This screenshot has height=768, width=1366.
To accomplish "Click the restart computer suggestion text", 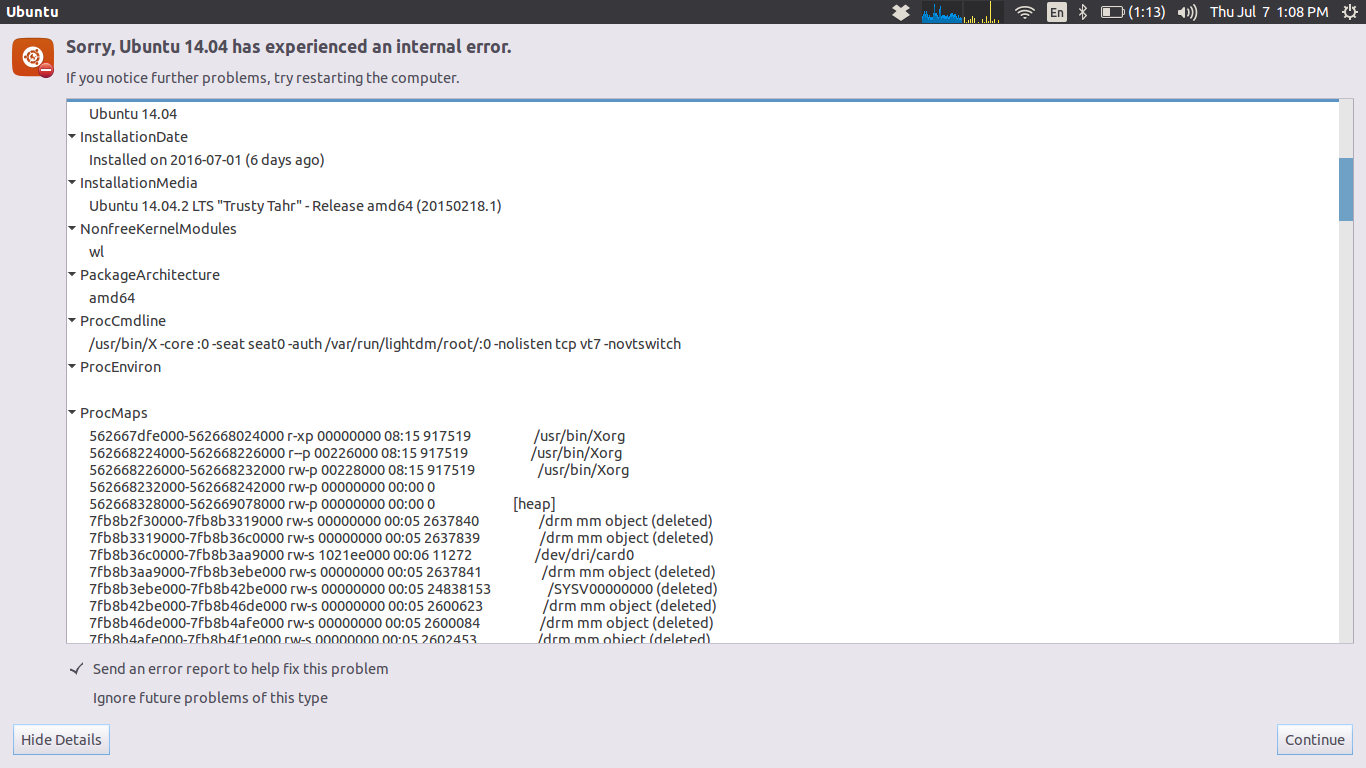I will pos(263,78).
